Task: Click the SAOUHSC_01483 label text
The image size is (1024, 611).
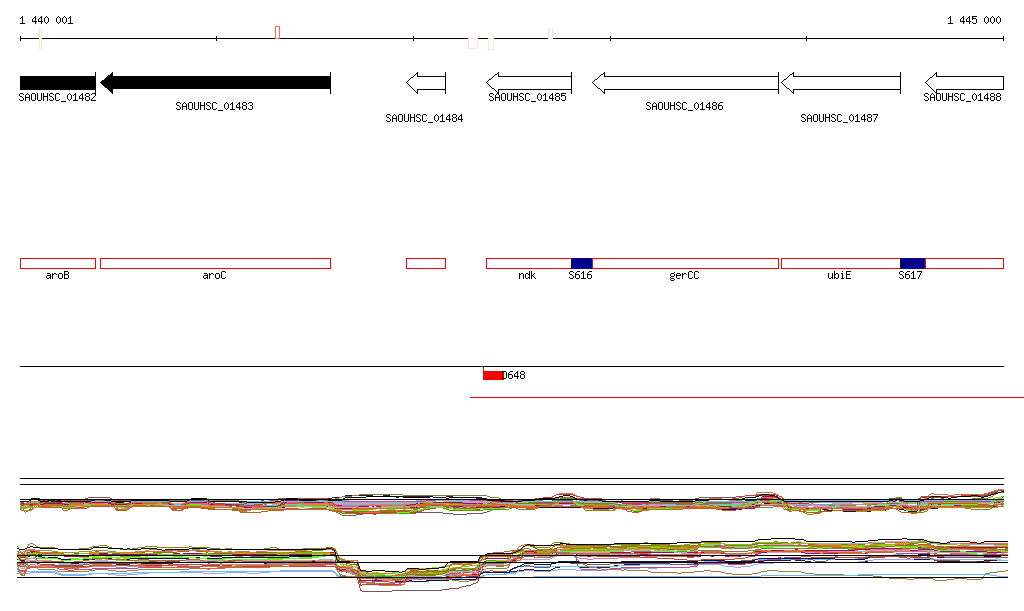Action: pyautogui.click(x=214, y=106)
